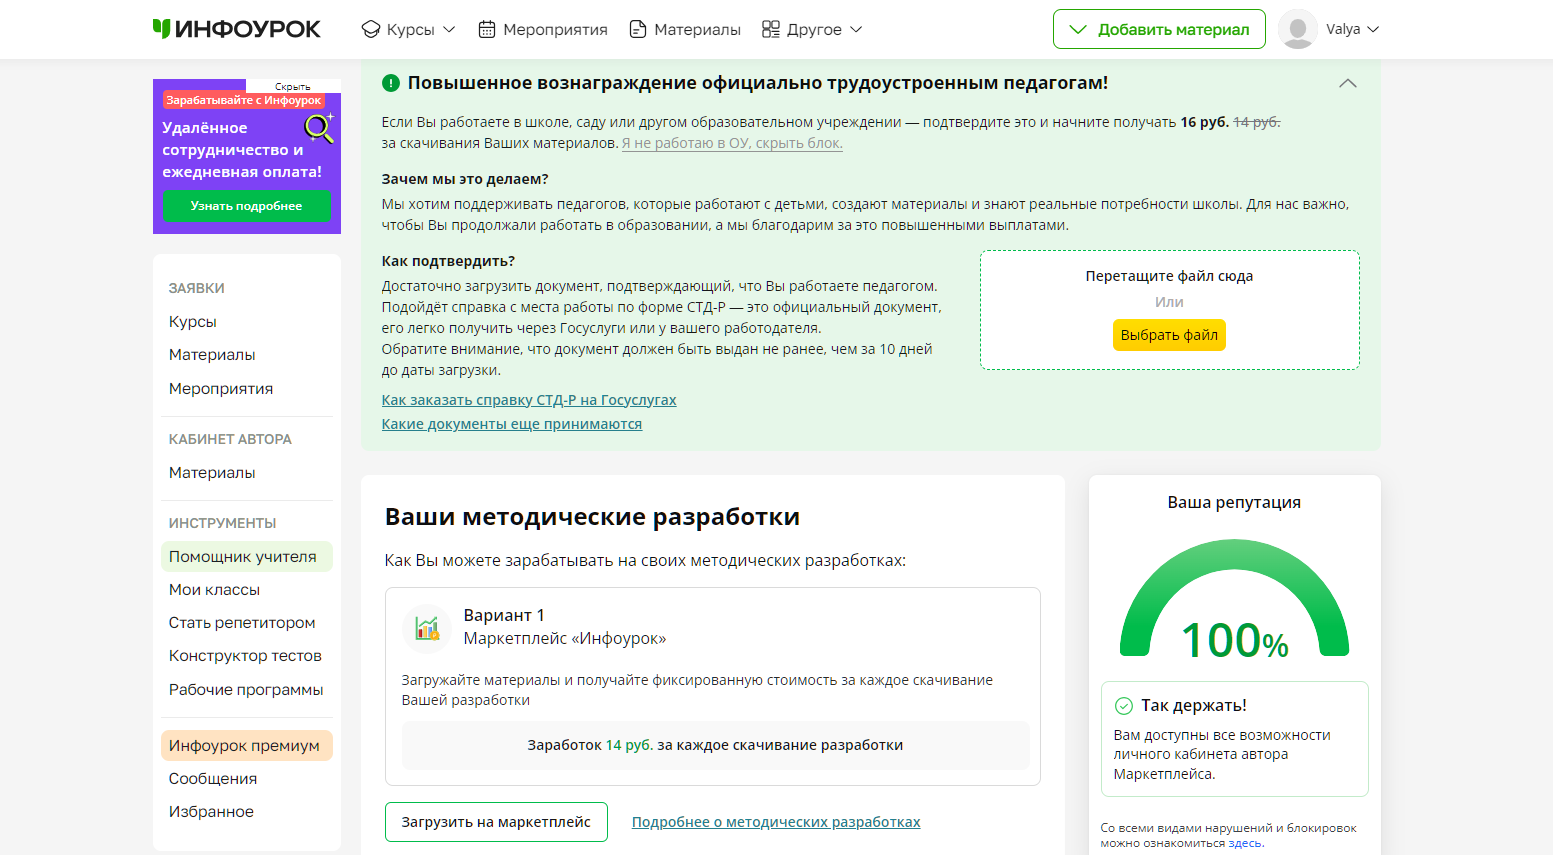The height and width of the screenshot is (855, 1553).
Task: Open Как заказать справку СТД-Р на Госуслугах link
Action: point(529,400)
